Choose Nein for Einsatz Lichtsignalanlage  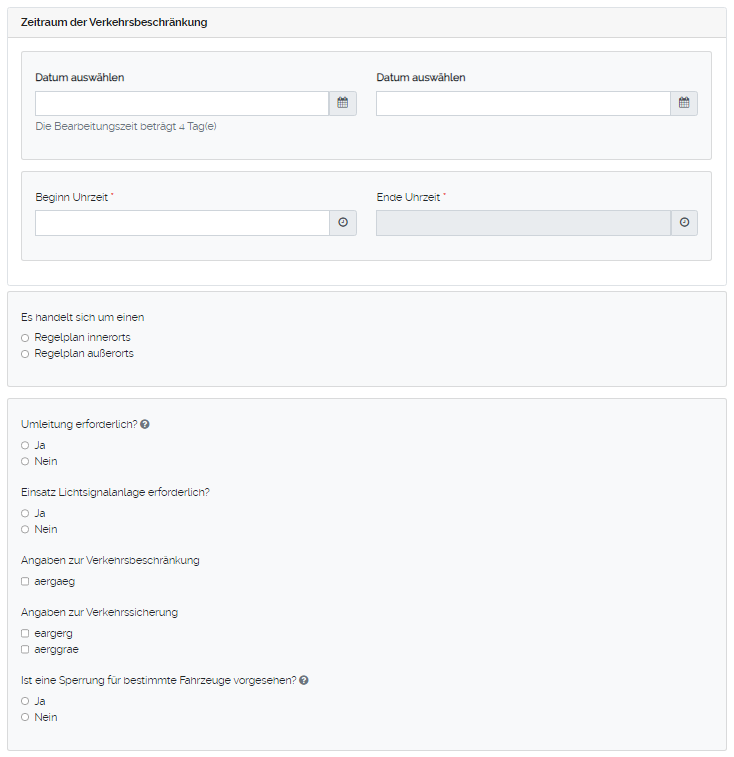pyautogui.click(x=25, y=529)
